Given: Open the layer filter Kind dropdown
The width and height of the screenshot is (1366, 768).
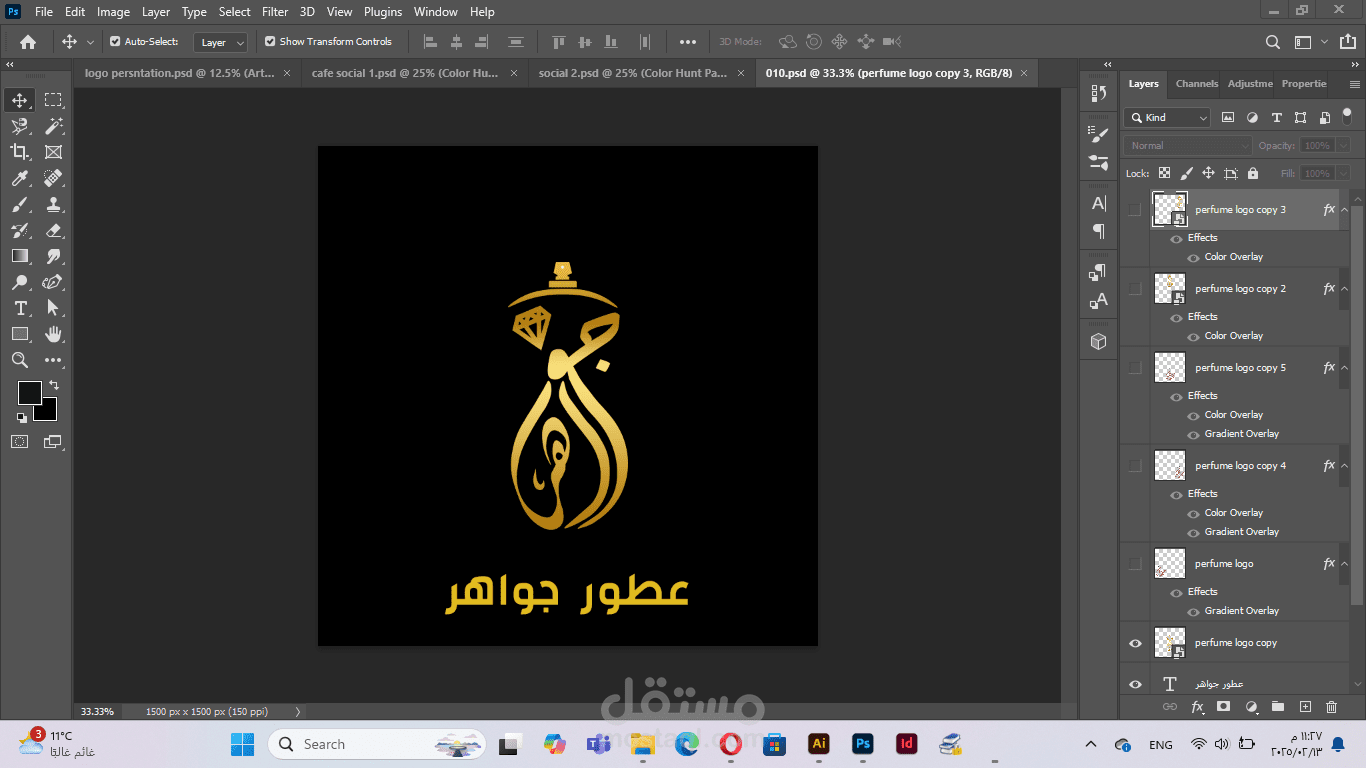Looking at the screenshot, I should coord(1167,118).
